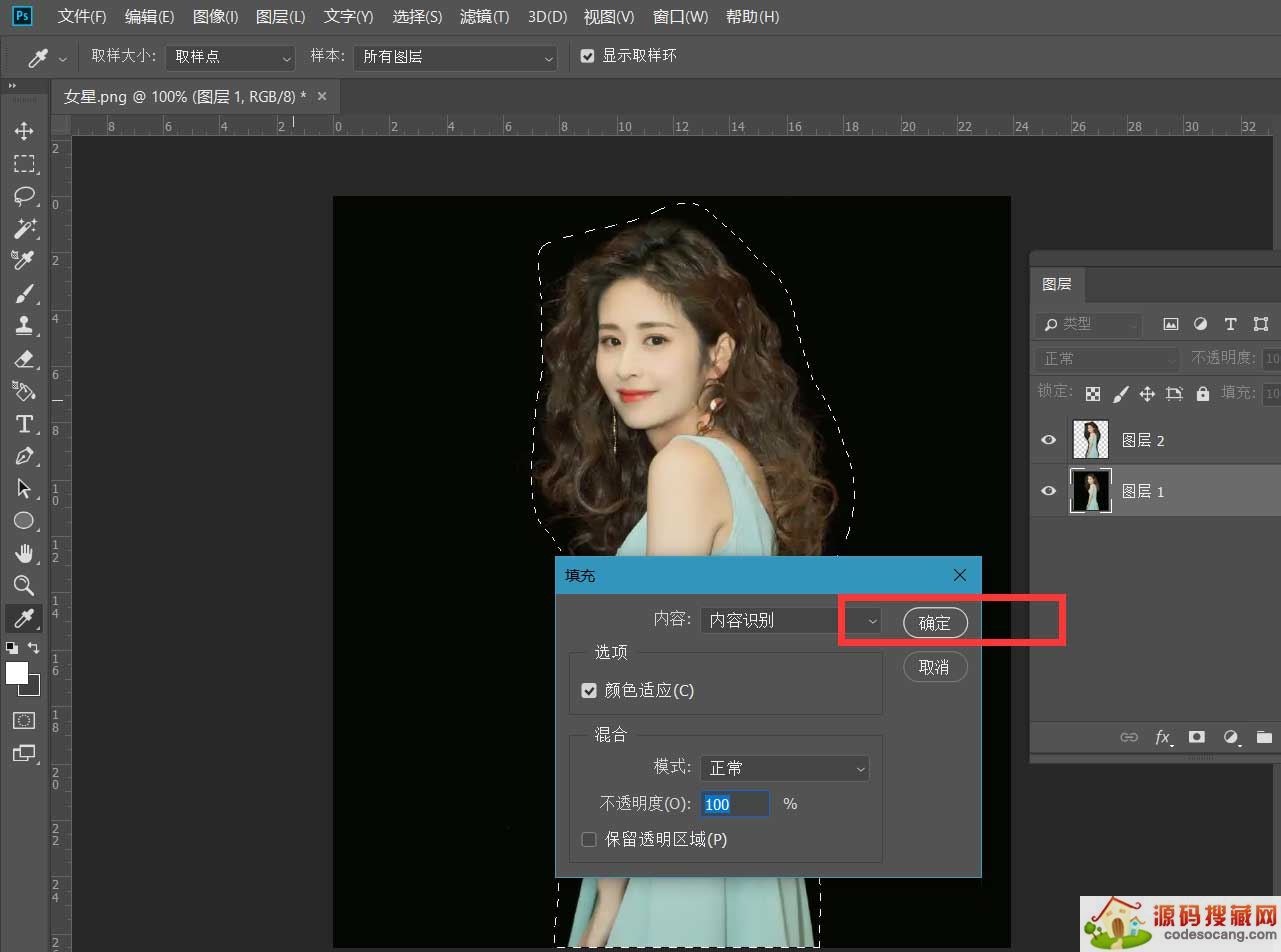Open 选择(S) menu
The width and height of the screenshot is (1281, 952).
point(417,17)
